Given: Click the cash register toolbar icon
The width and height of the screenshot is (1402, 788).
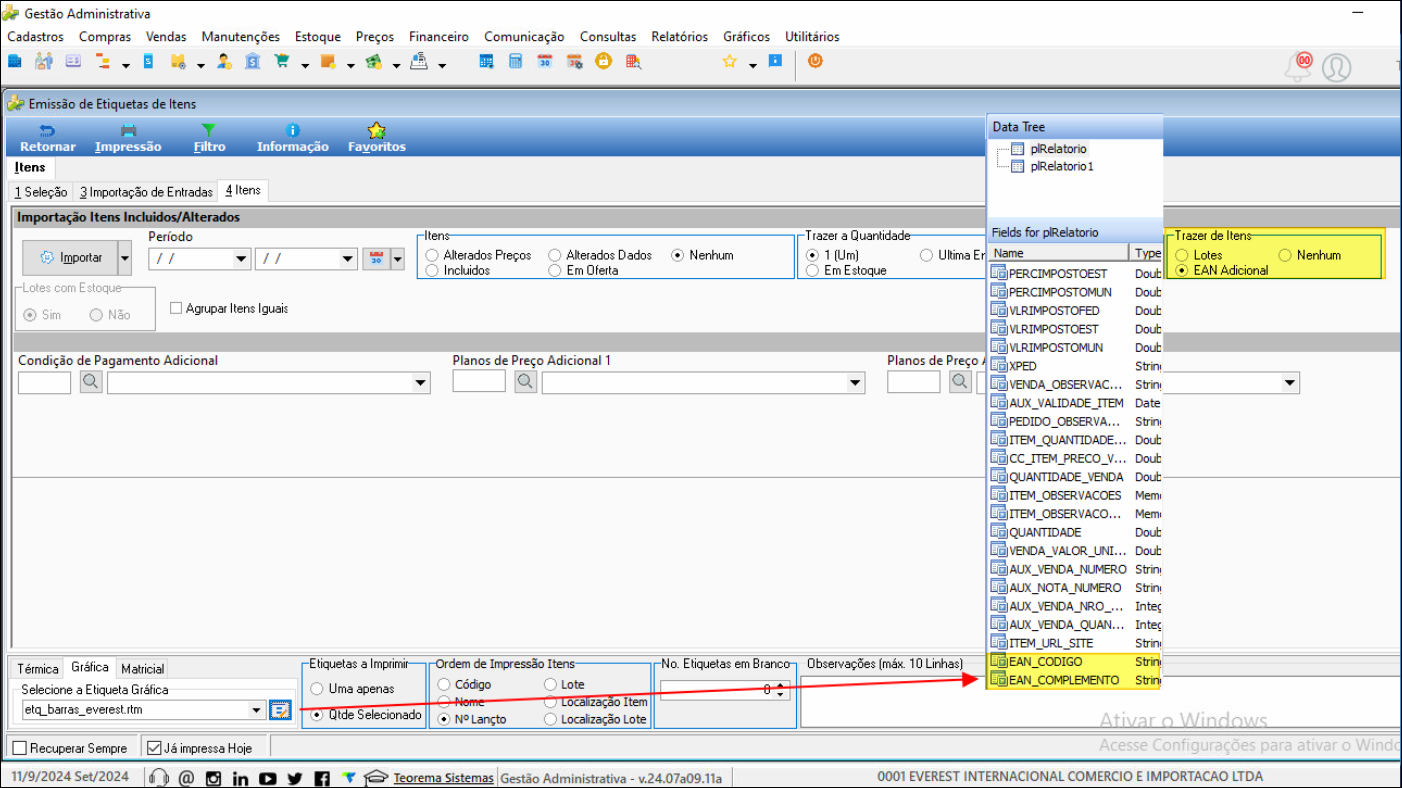Looking at the screenshot, I should (x=418, y=61).
